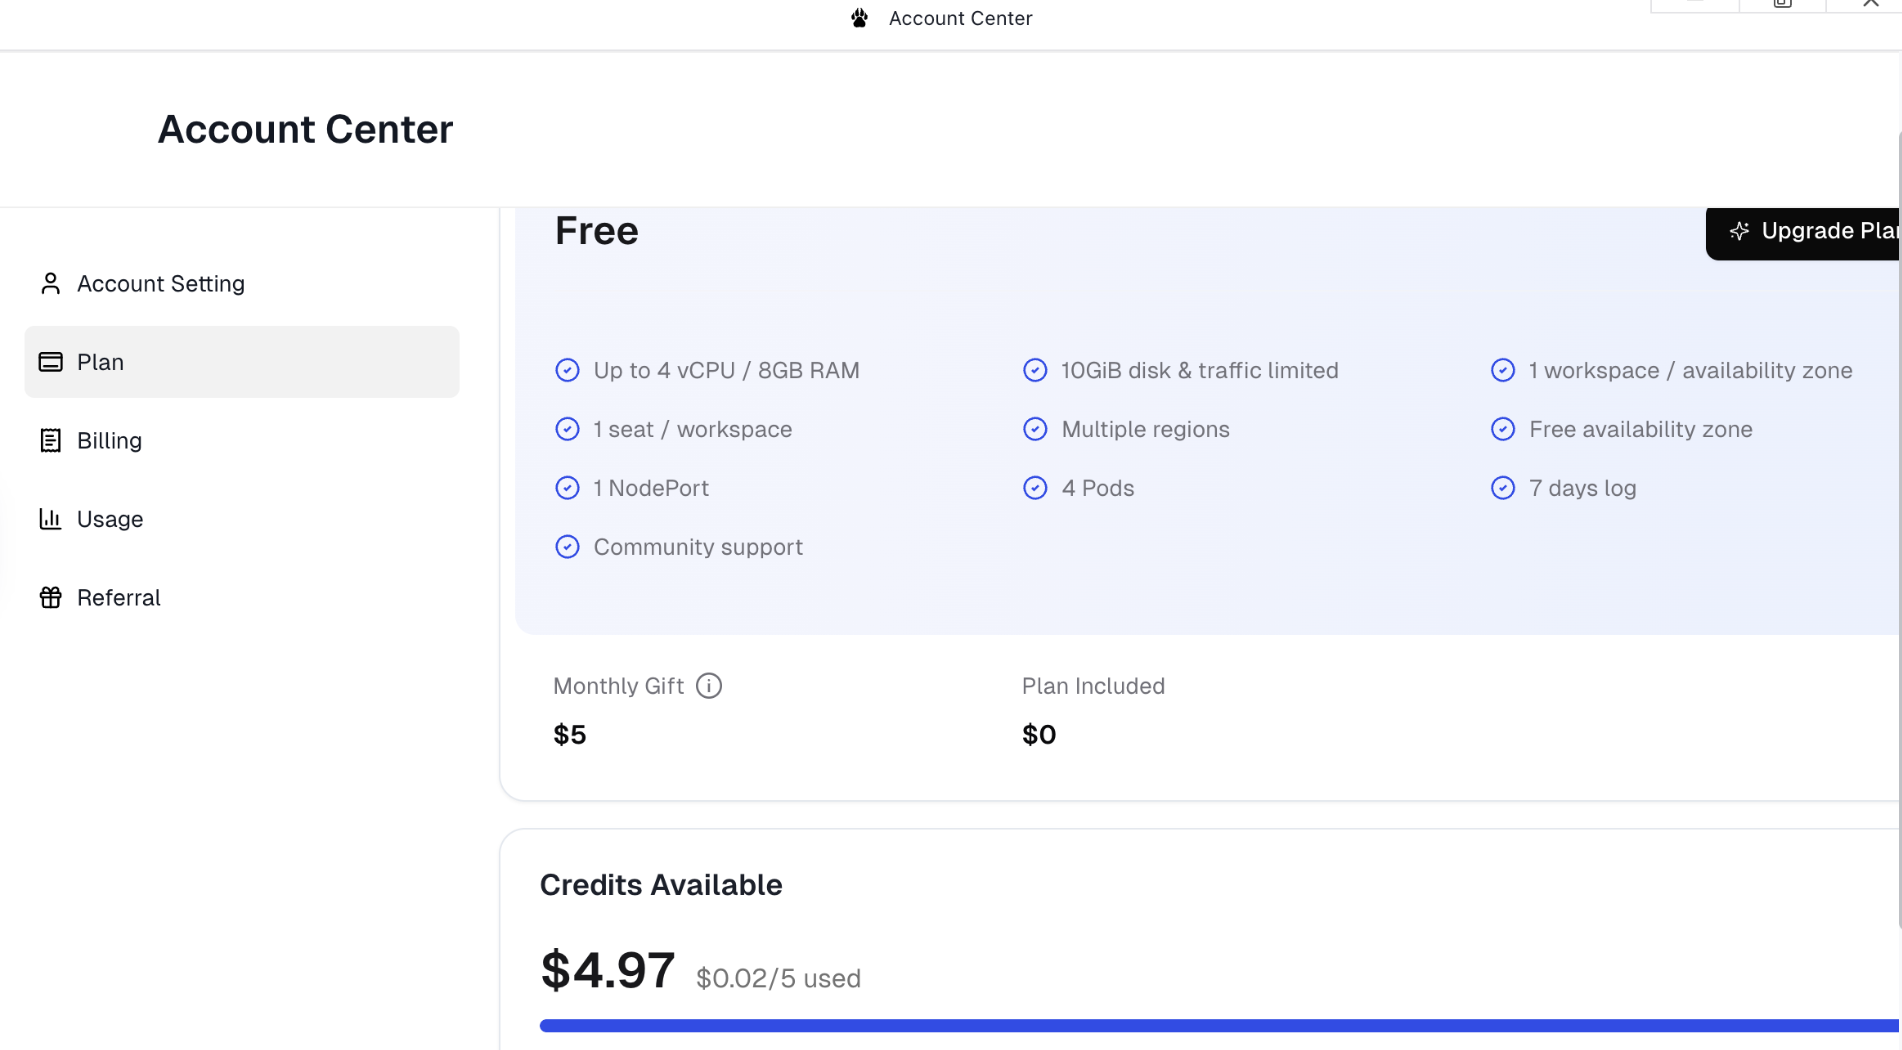
Task: Click the sparkle icon on Upgrade Plan
Action: pos(1739,231)
